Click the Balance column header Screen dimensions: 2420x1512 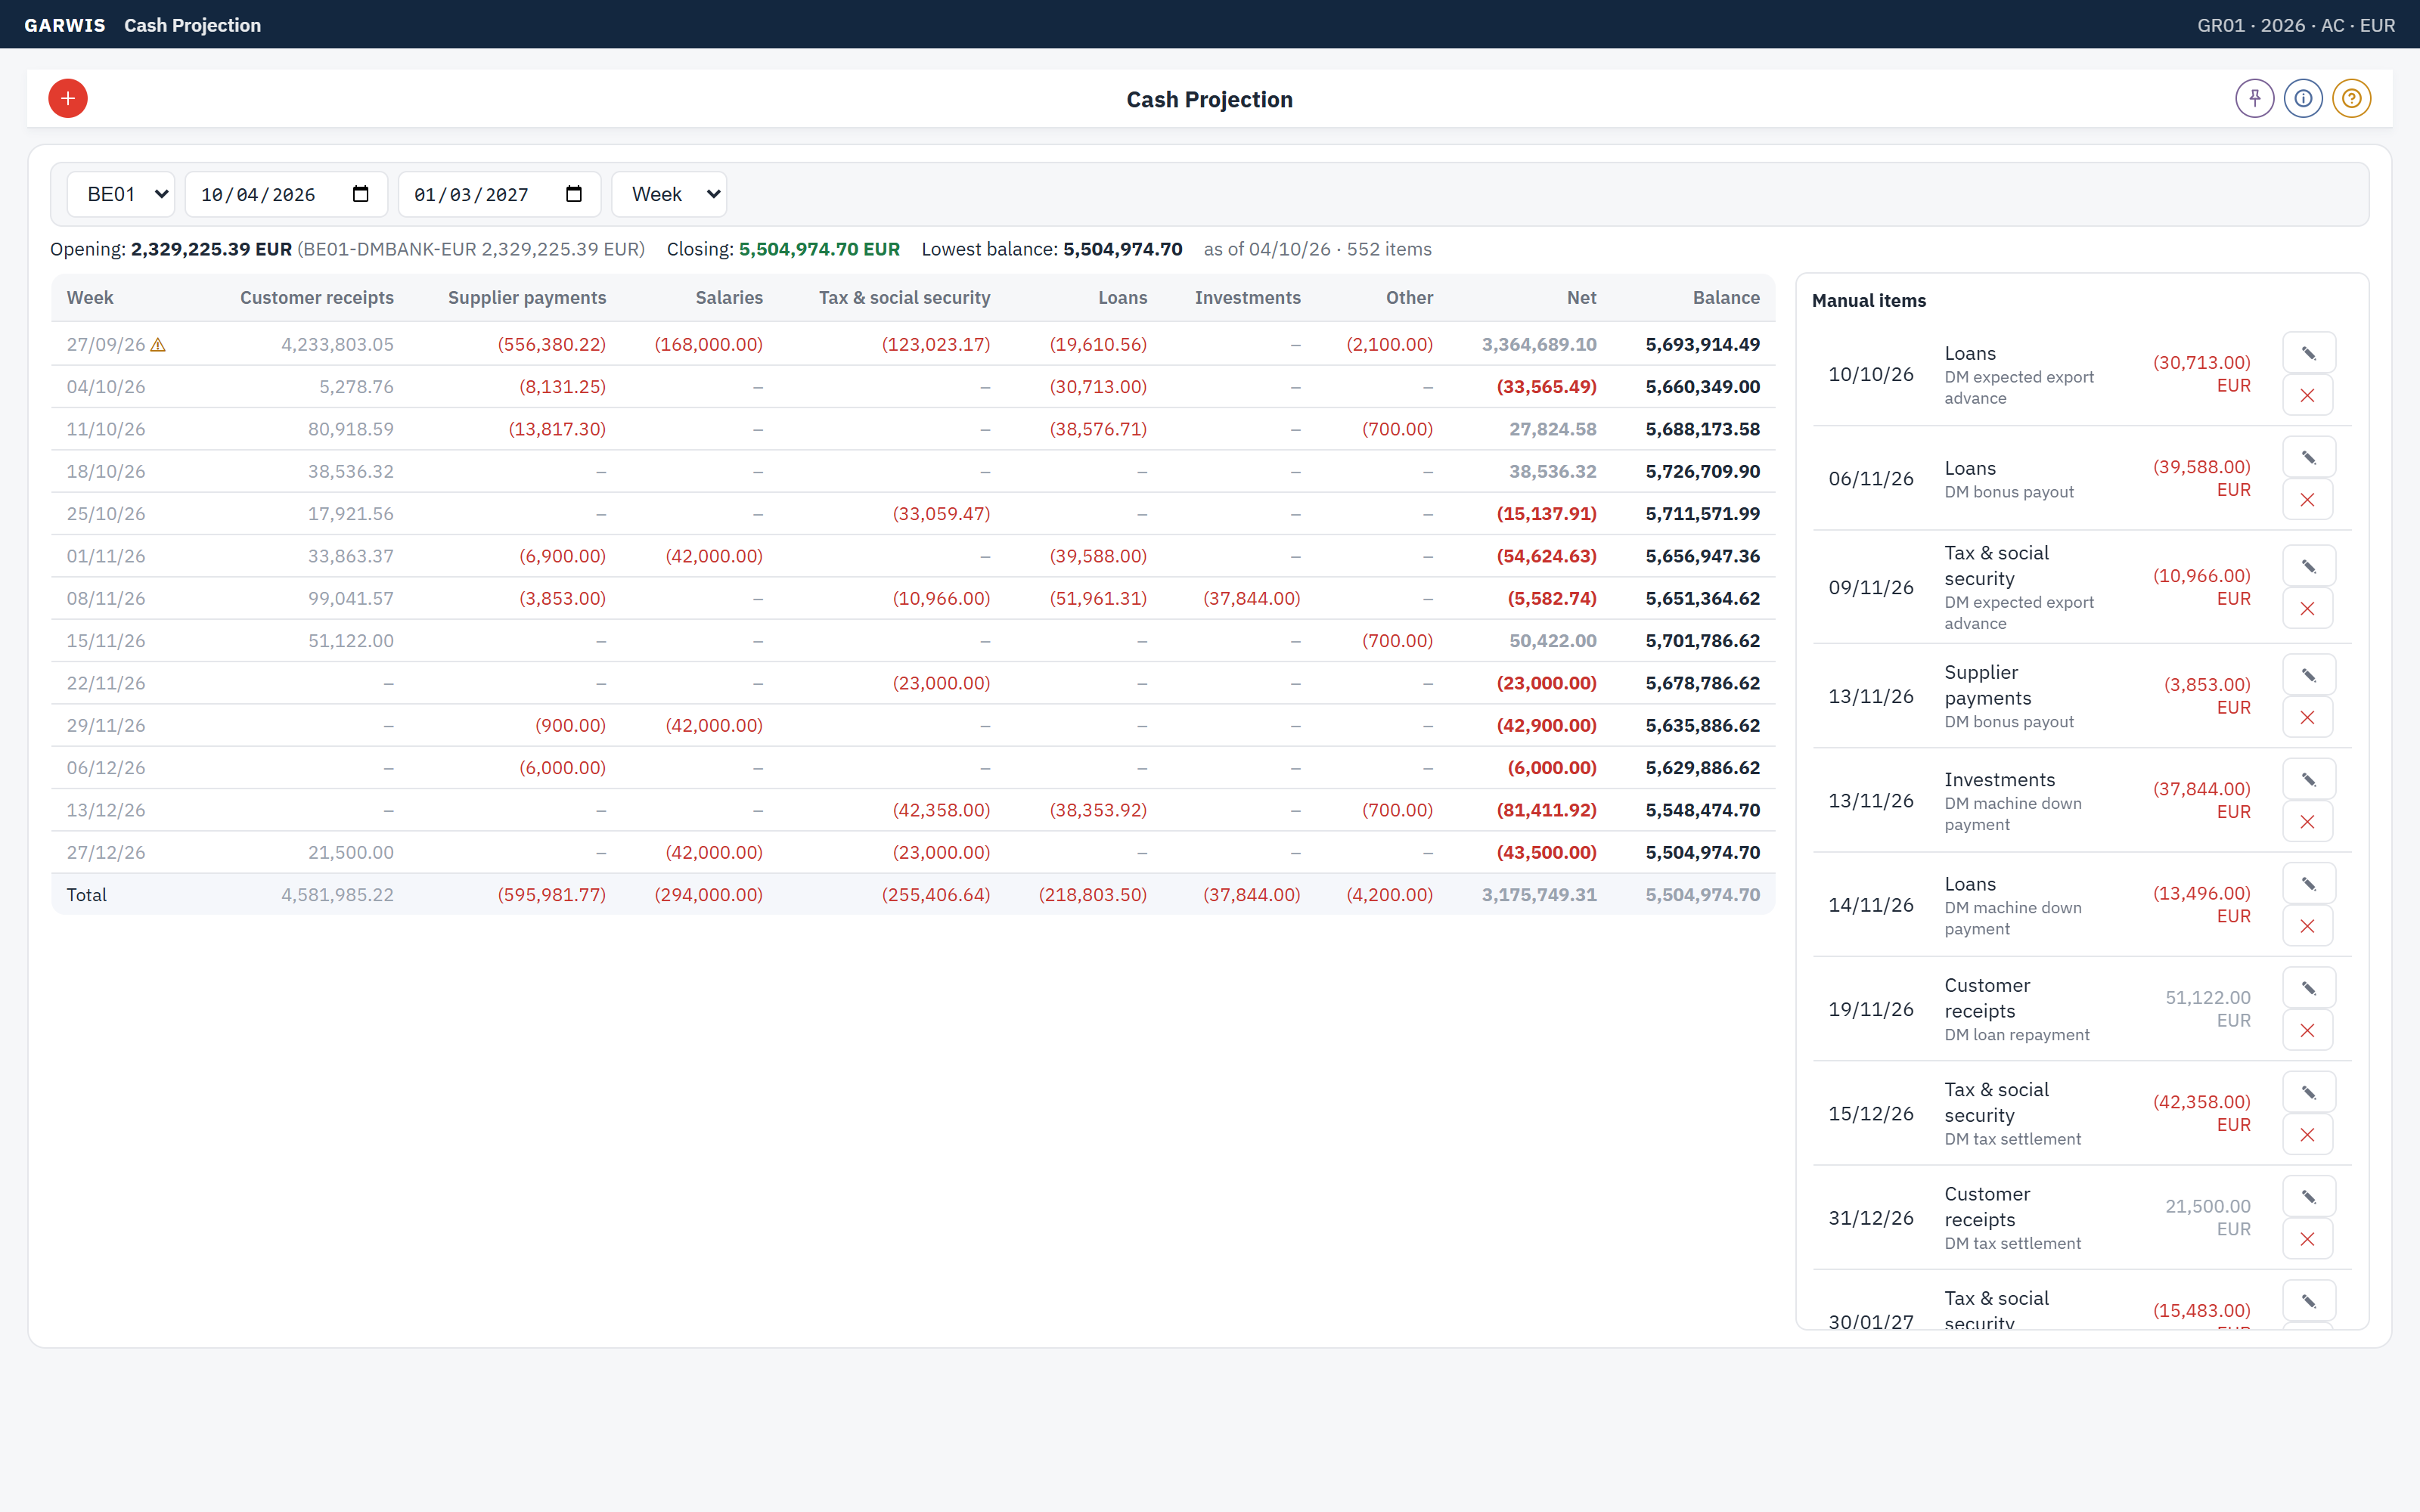(x=1726, y=298)
